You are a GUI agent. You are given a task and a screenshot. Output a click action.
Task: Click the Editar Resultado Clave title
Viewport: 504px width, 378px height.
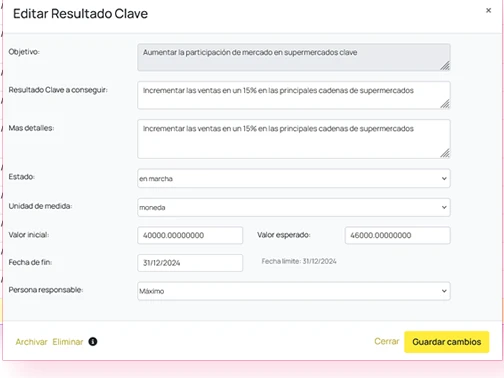coord(80,14)
